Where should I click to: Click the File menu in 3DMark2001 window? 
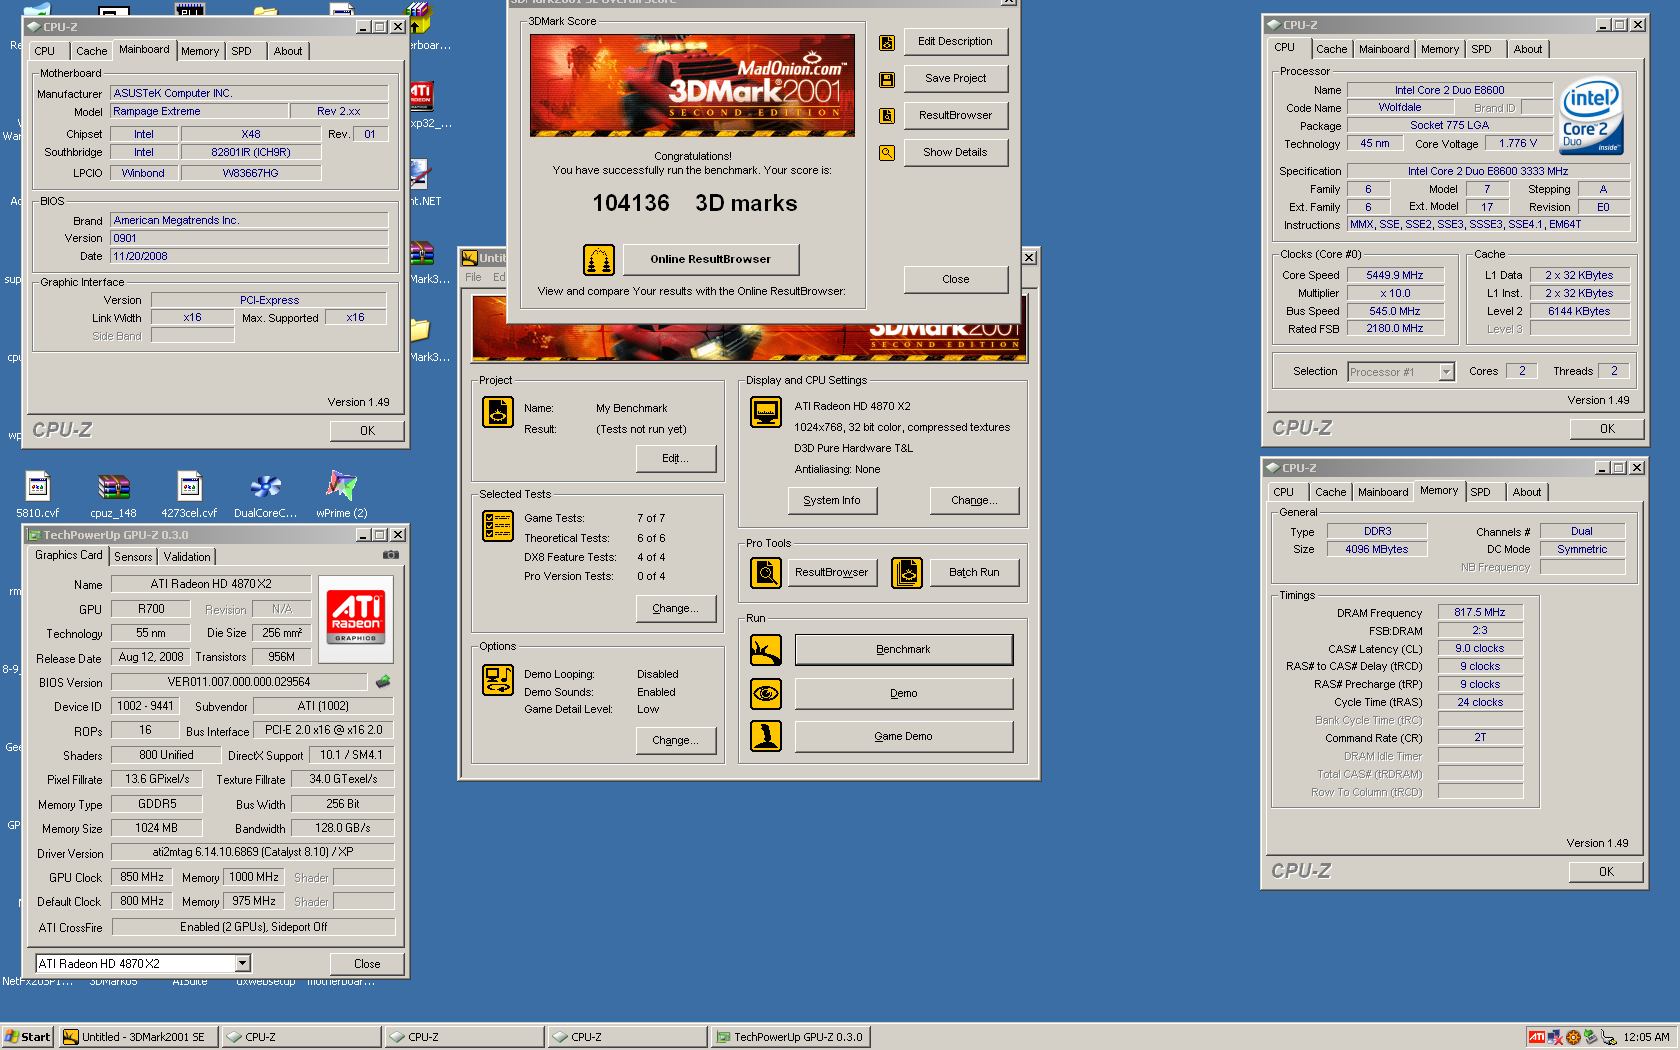473,277
